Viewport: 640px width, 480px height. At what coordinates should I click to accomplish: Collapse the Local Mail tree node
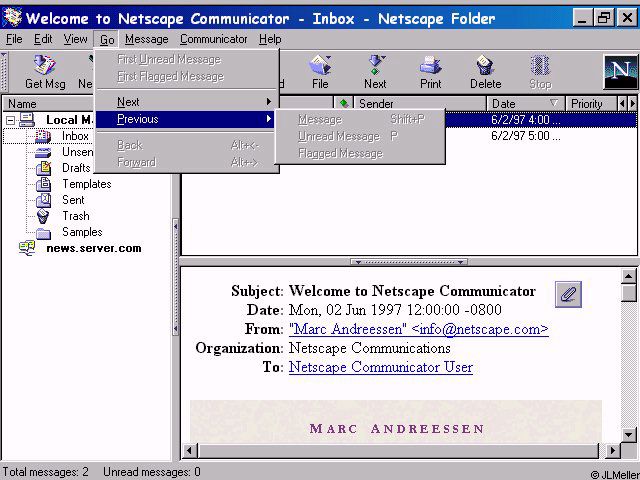(11, 120)
